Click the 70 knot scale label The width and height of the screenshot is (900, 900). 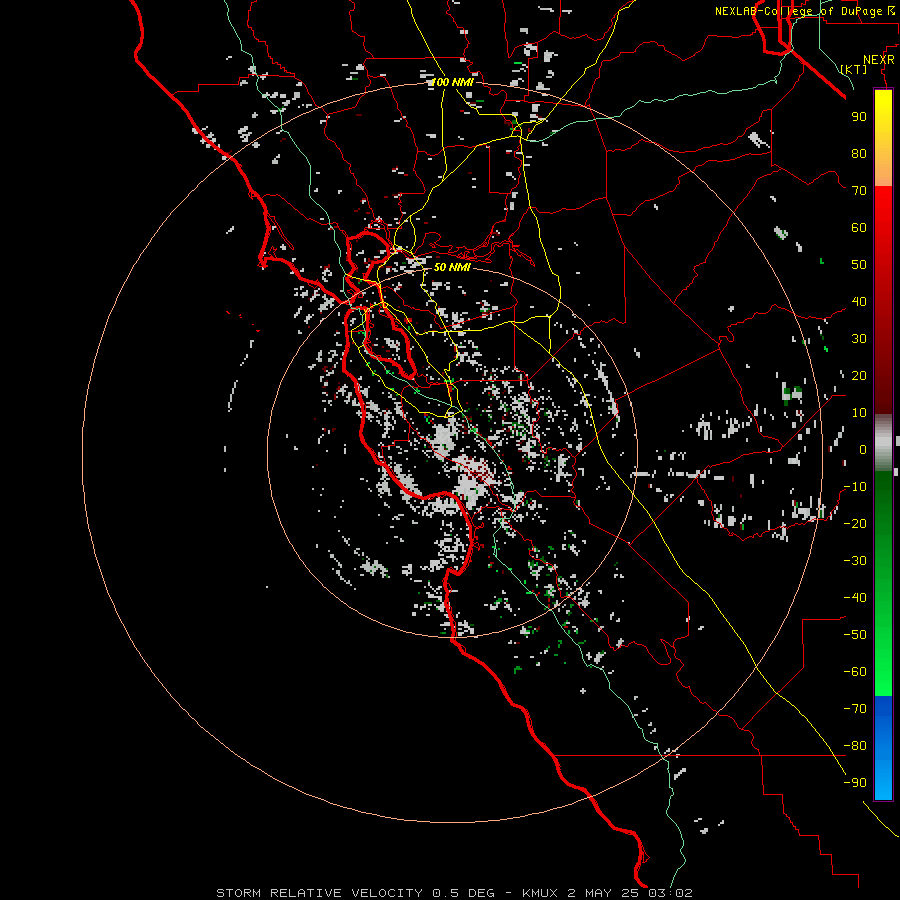859,191
